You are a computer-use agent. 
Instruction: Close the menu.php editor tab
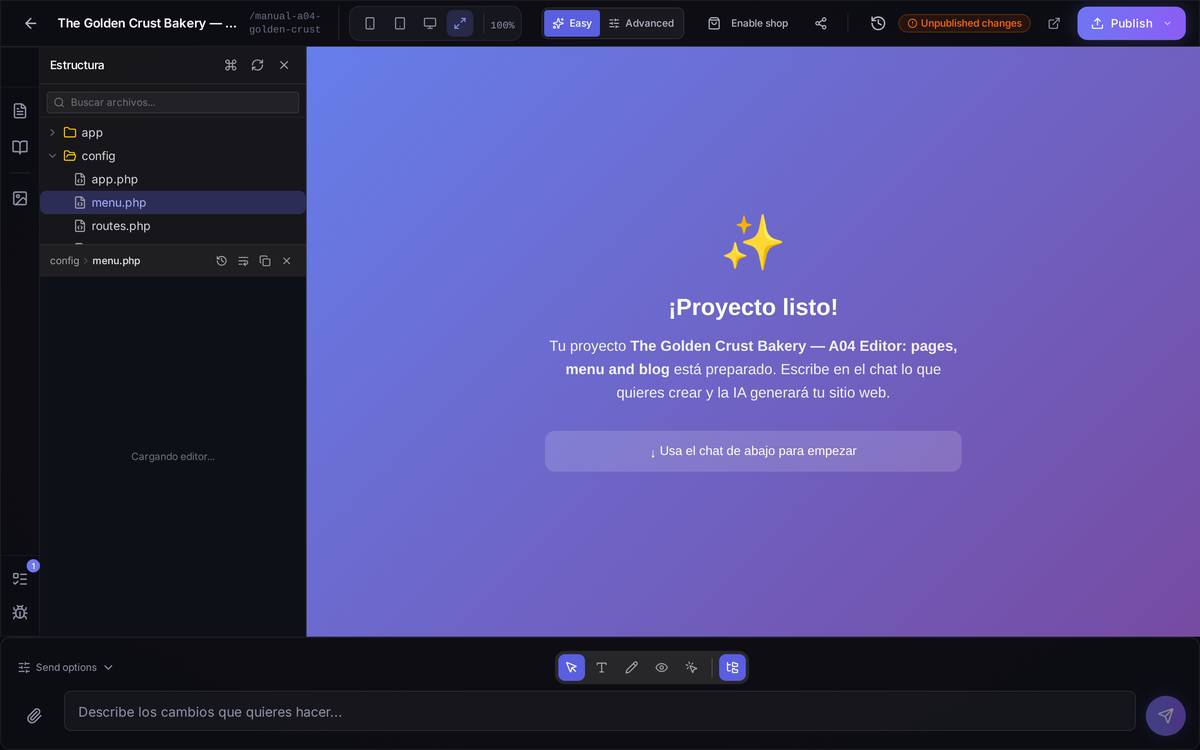[x=287, y=261]
